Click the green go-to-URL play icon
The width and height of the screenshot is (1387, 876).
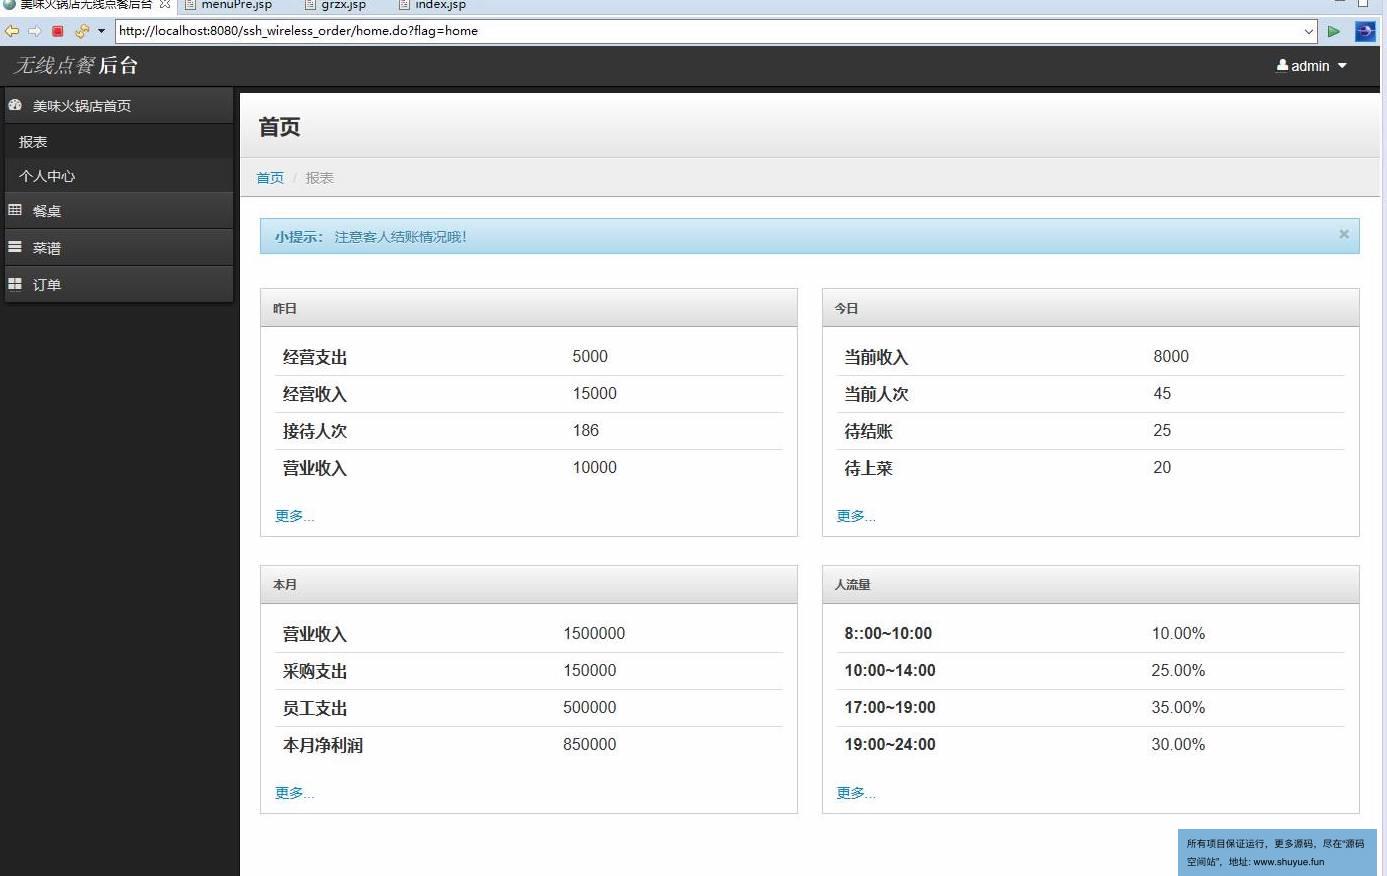tap(1333, 31)
